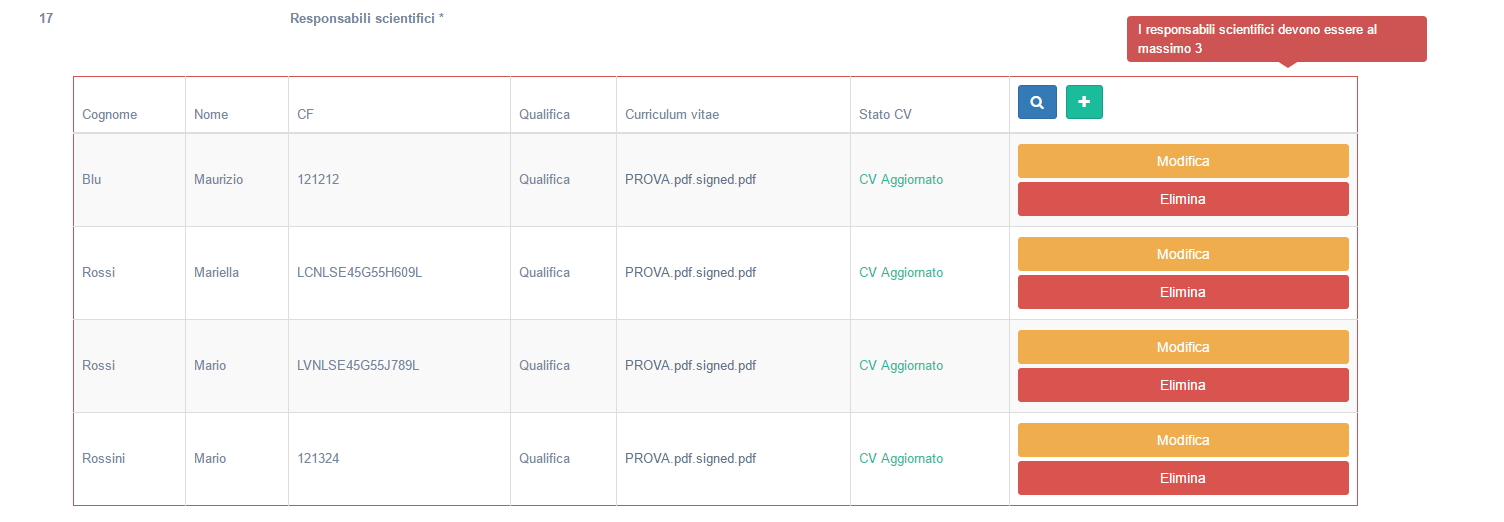Screen dimensions: 1504x522
Task: Delete the Rossi Mariella row
Action: coord(1183,292)
